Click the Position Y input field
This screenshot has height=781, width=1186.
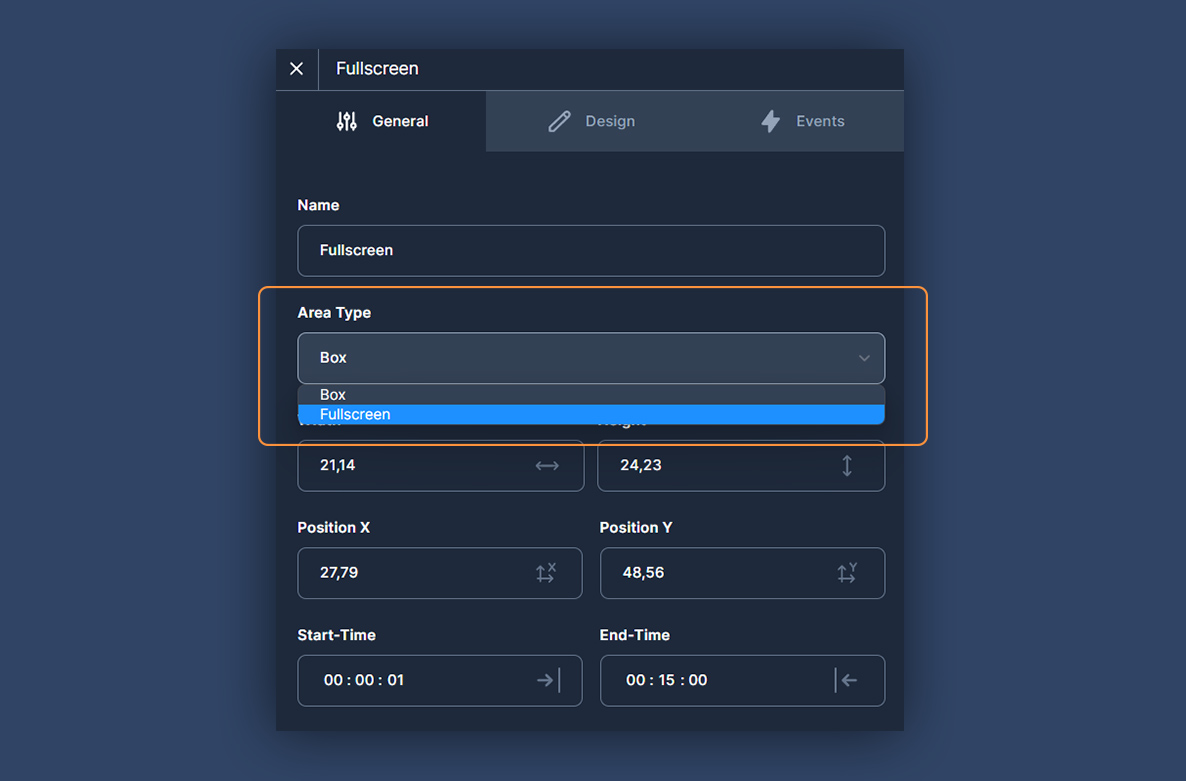click(742, 573)
